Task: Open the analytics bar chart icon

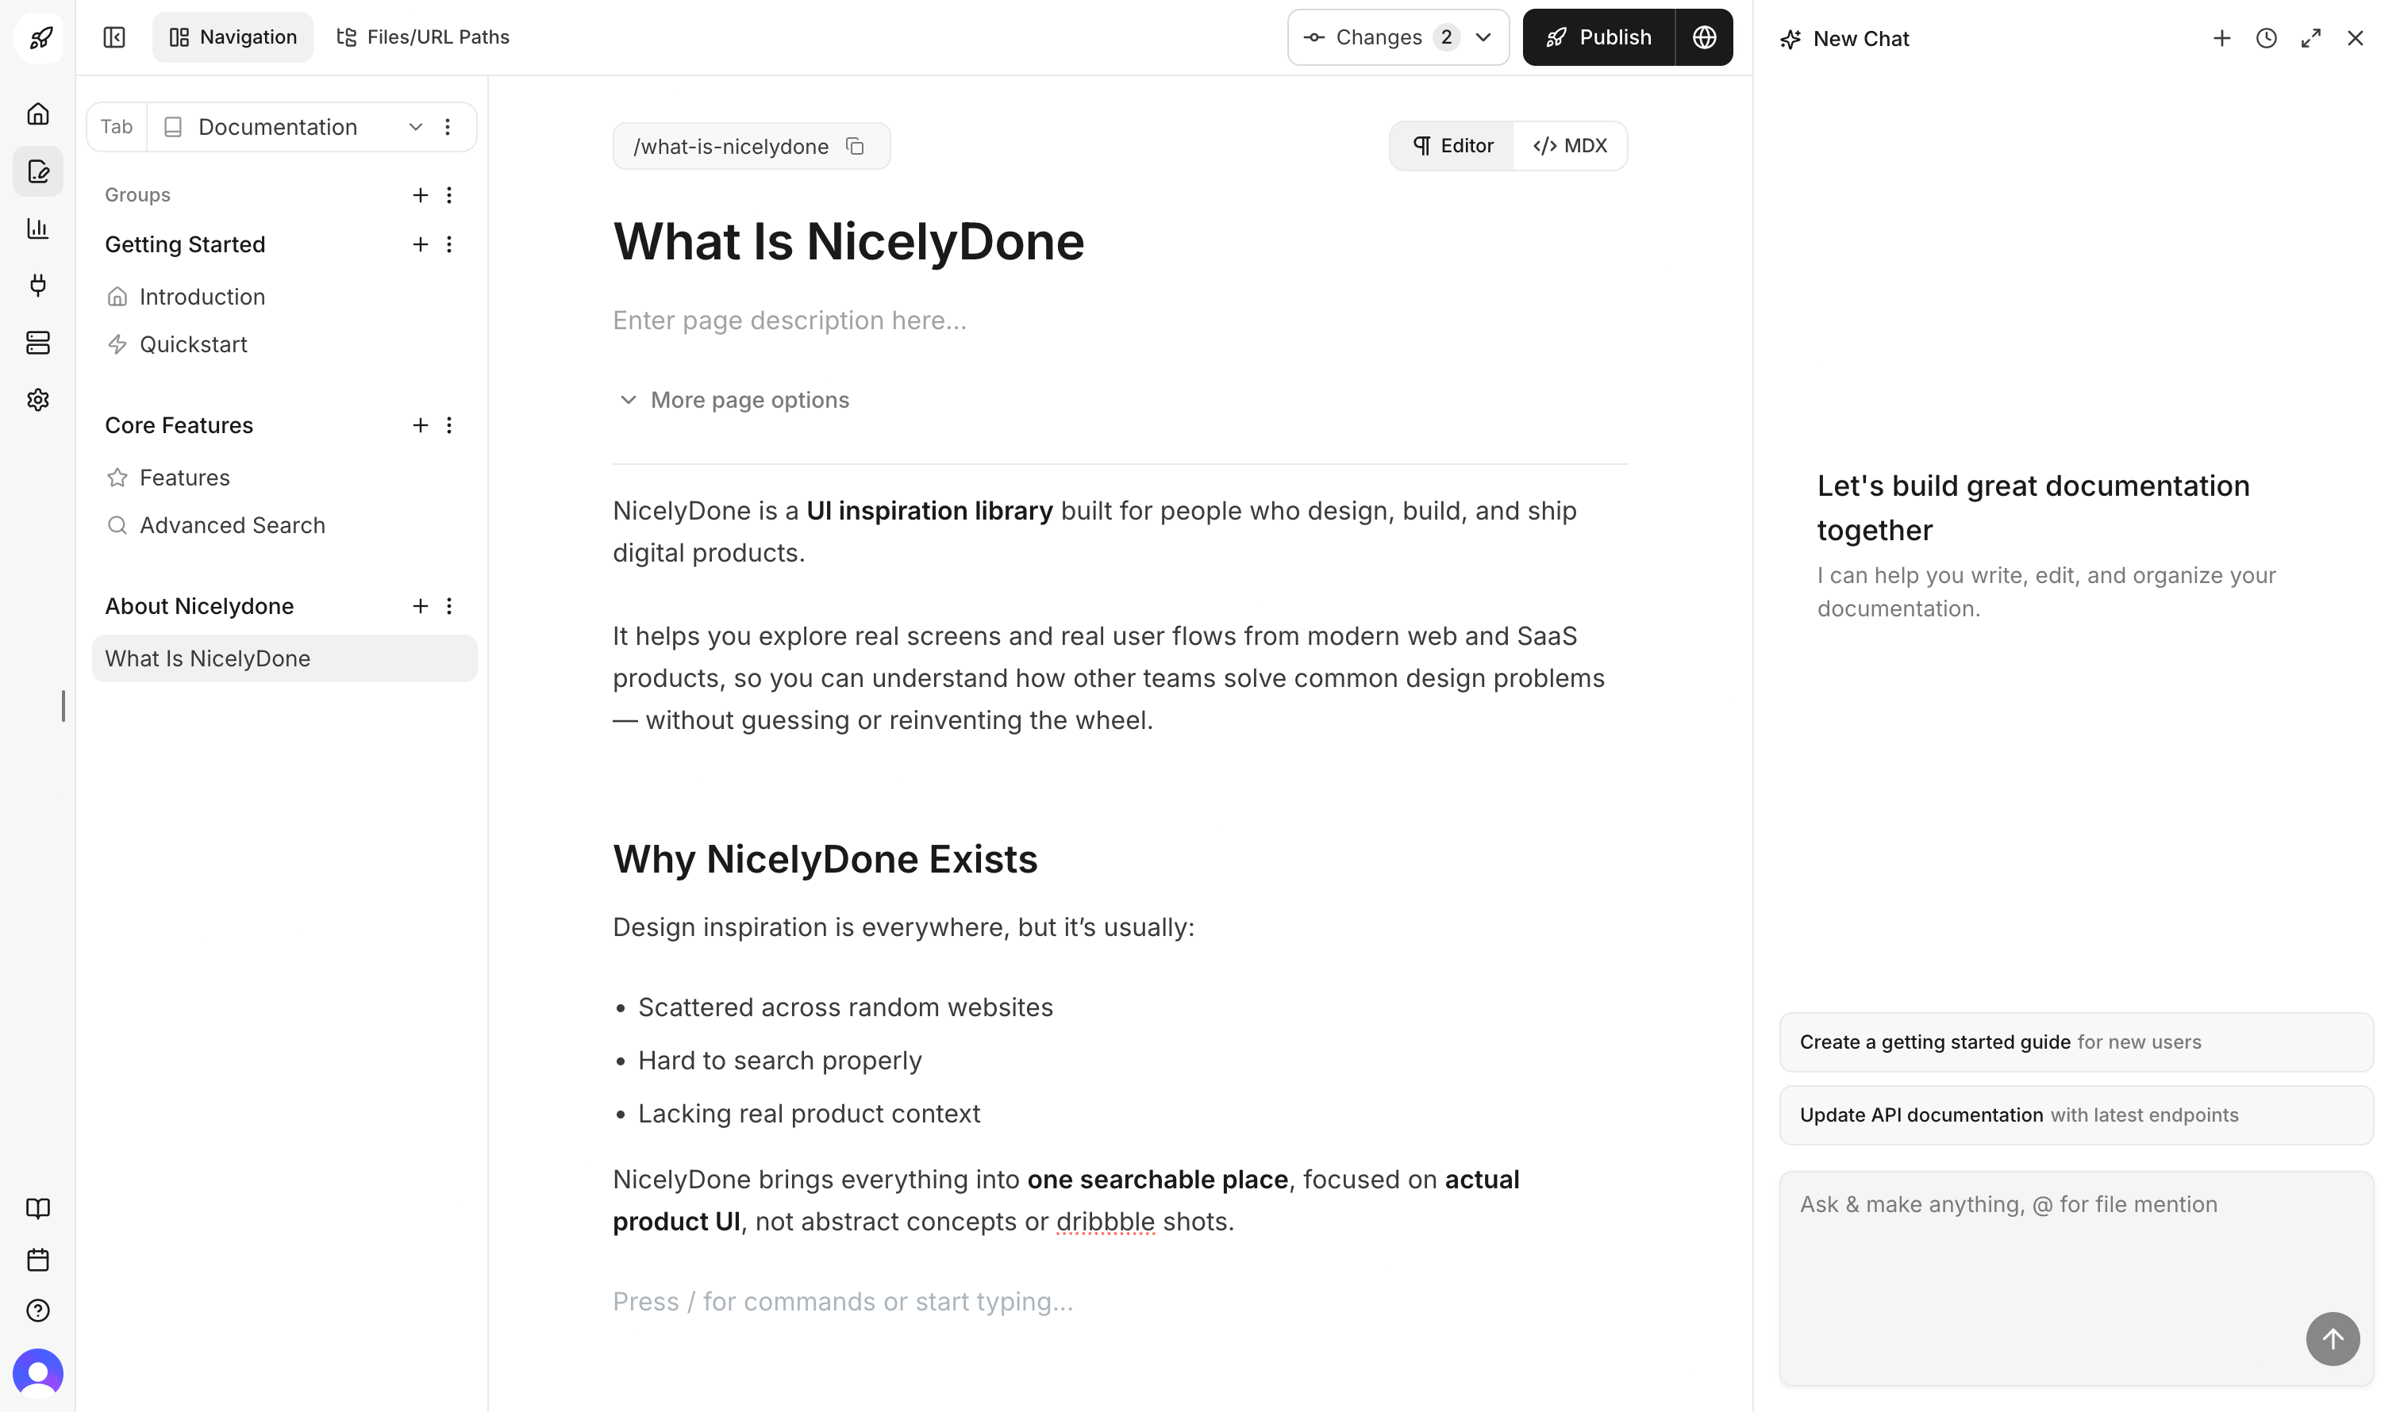Action: click(x=38, y=229)
